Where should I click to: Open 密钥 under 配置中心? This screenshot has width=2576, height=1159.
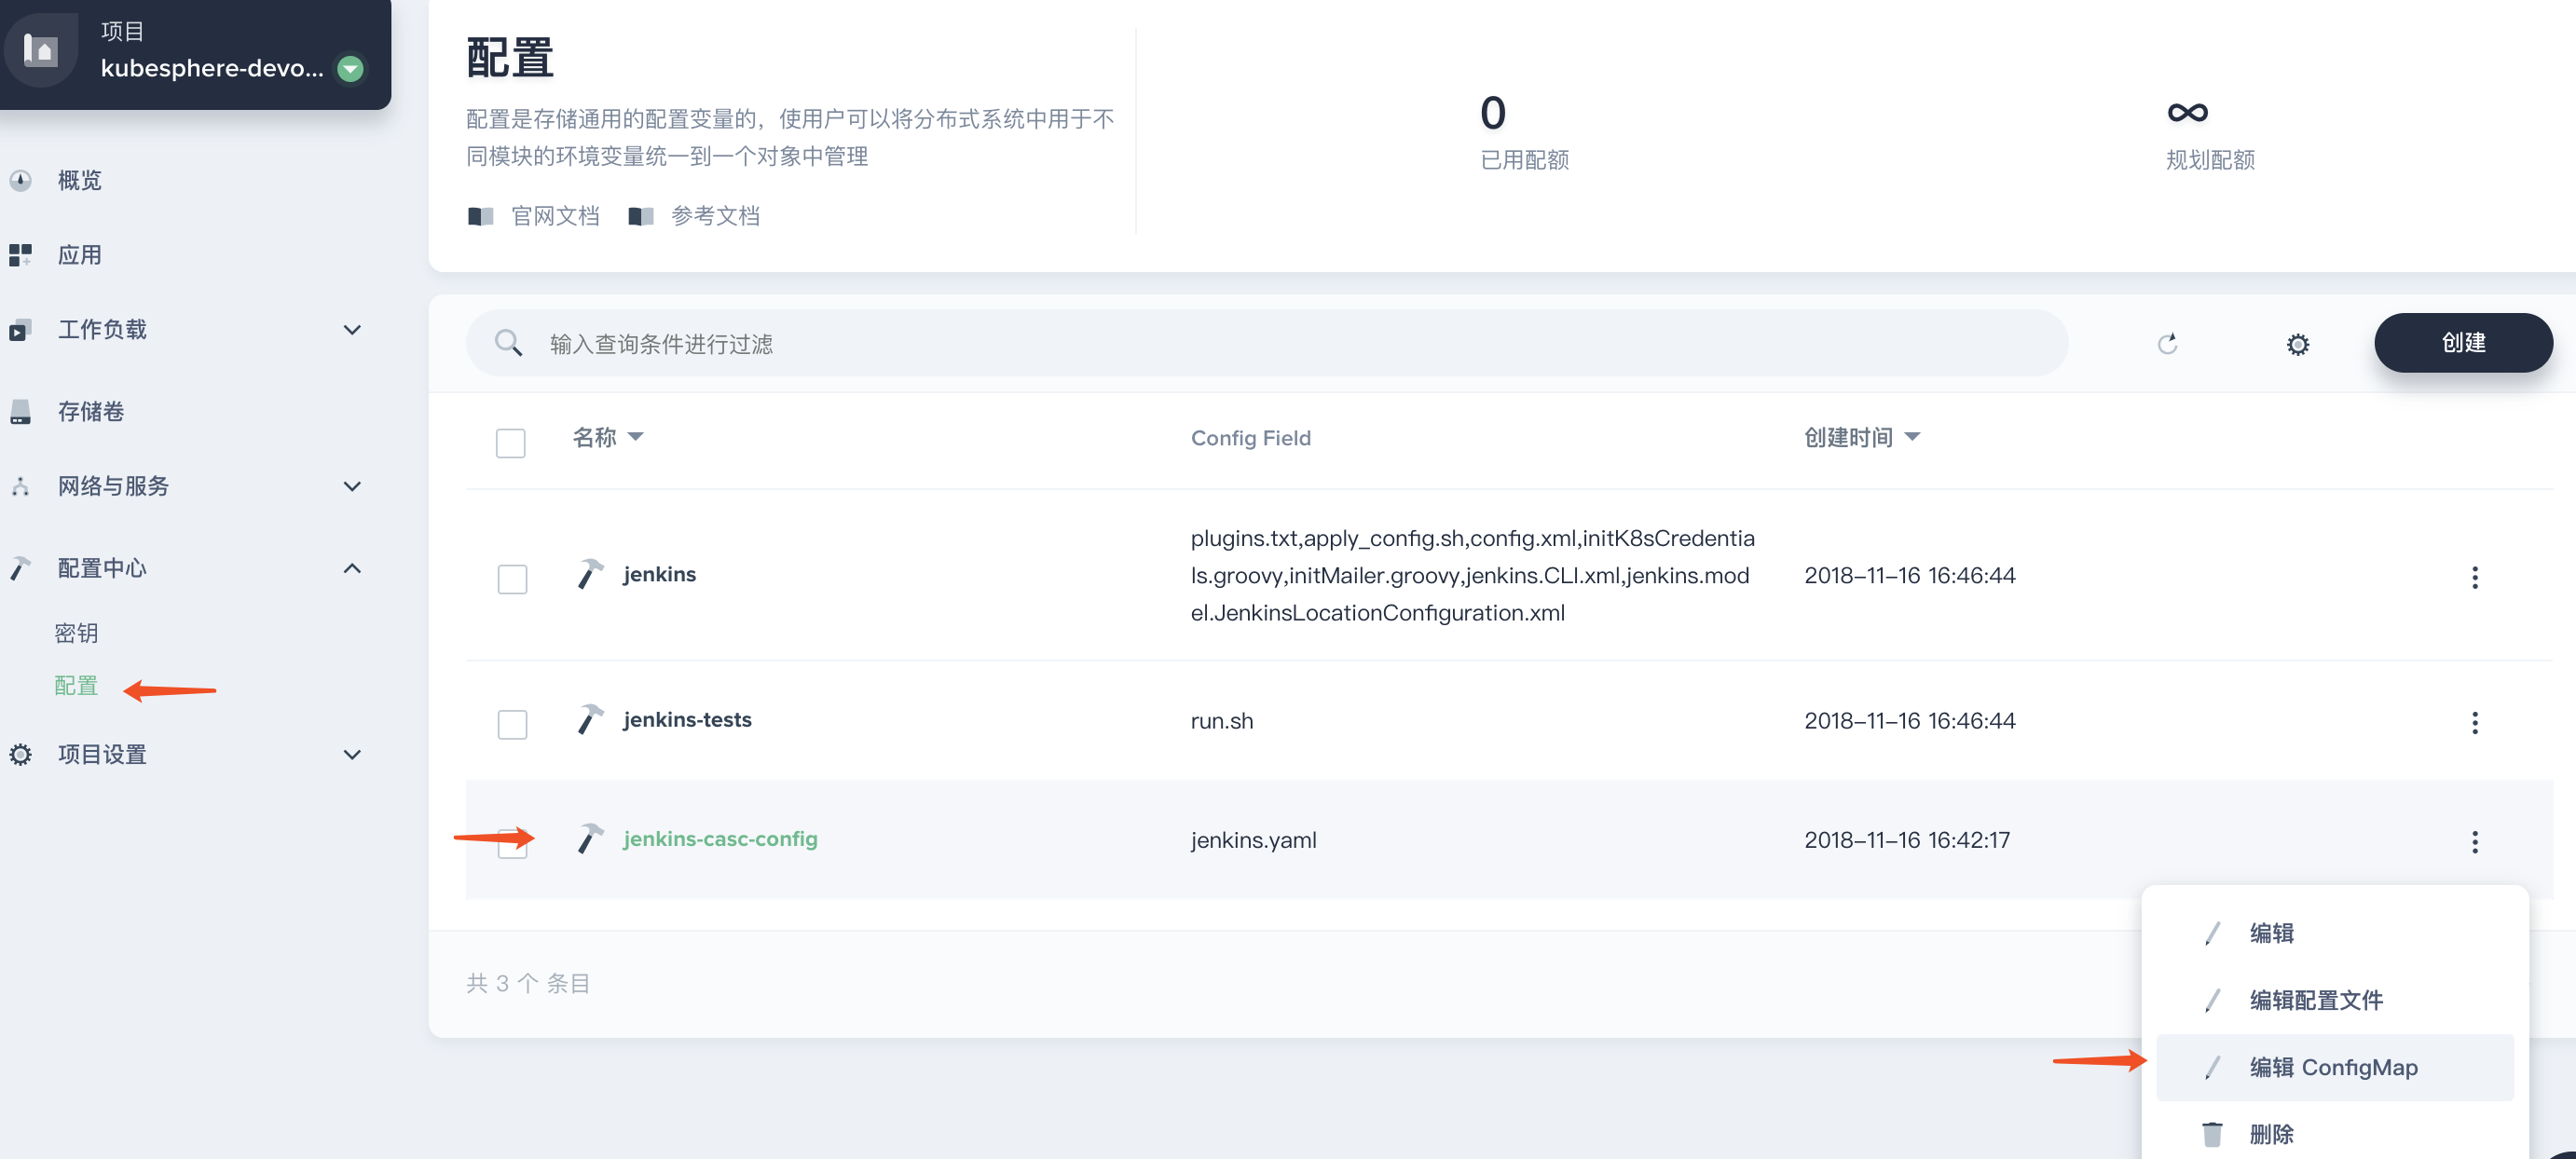(x=76, y=633)
